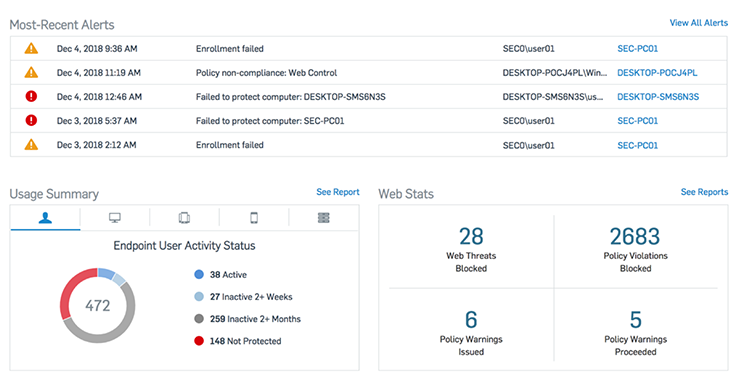Select the user icon tab in Usage Summary
The width and height of the screenshot is (742, 387).
tap(45, 218)
